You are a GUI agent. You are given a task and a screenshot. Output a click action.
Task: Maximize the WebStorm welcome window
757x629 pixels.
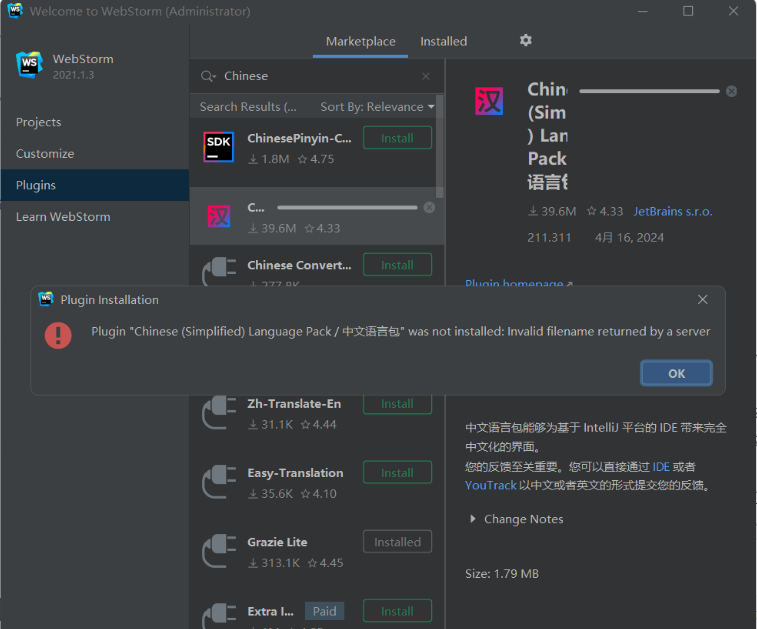point(687,11)
